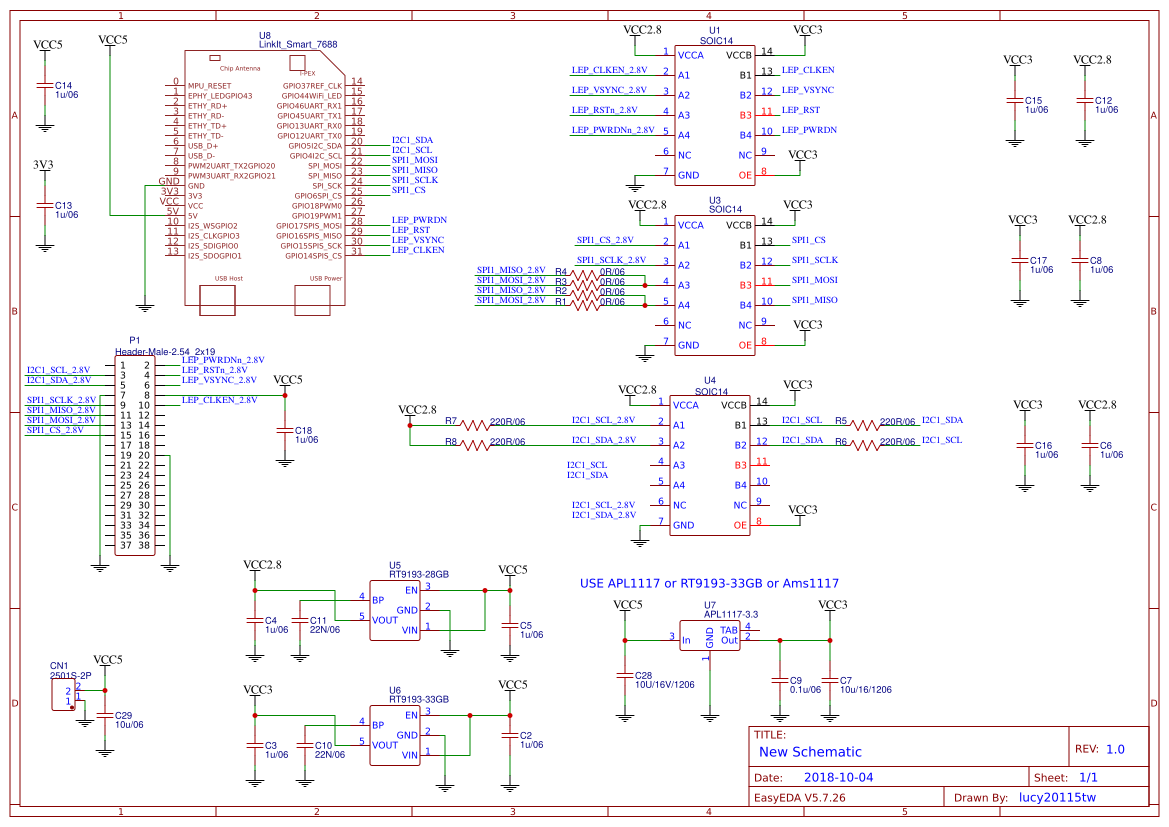Select the U7 APL1117-3.3 regulator label

coord(731,610)
